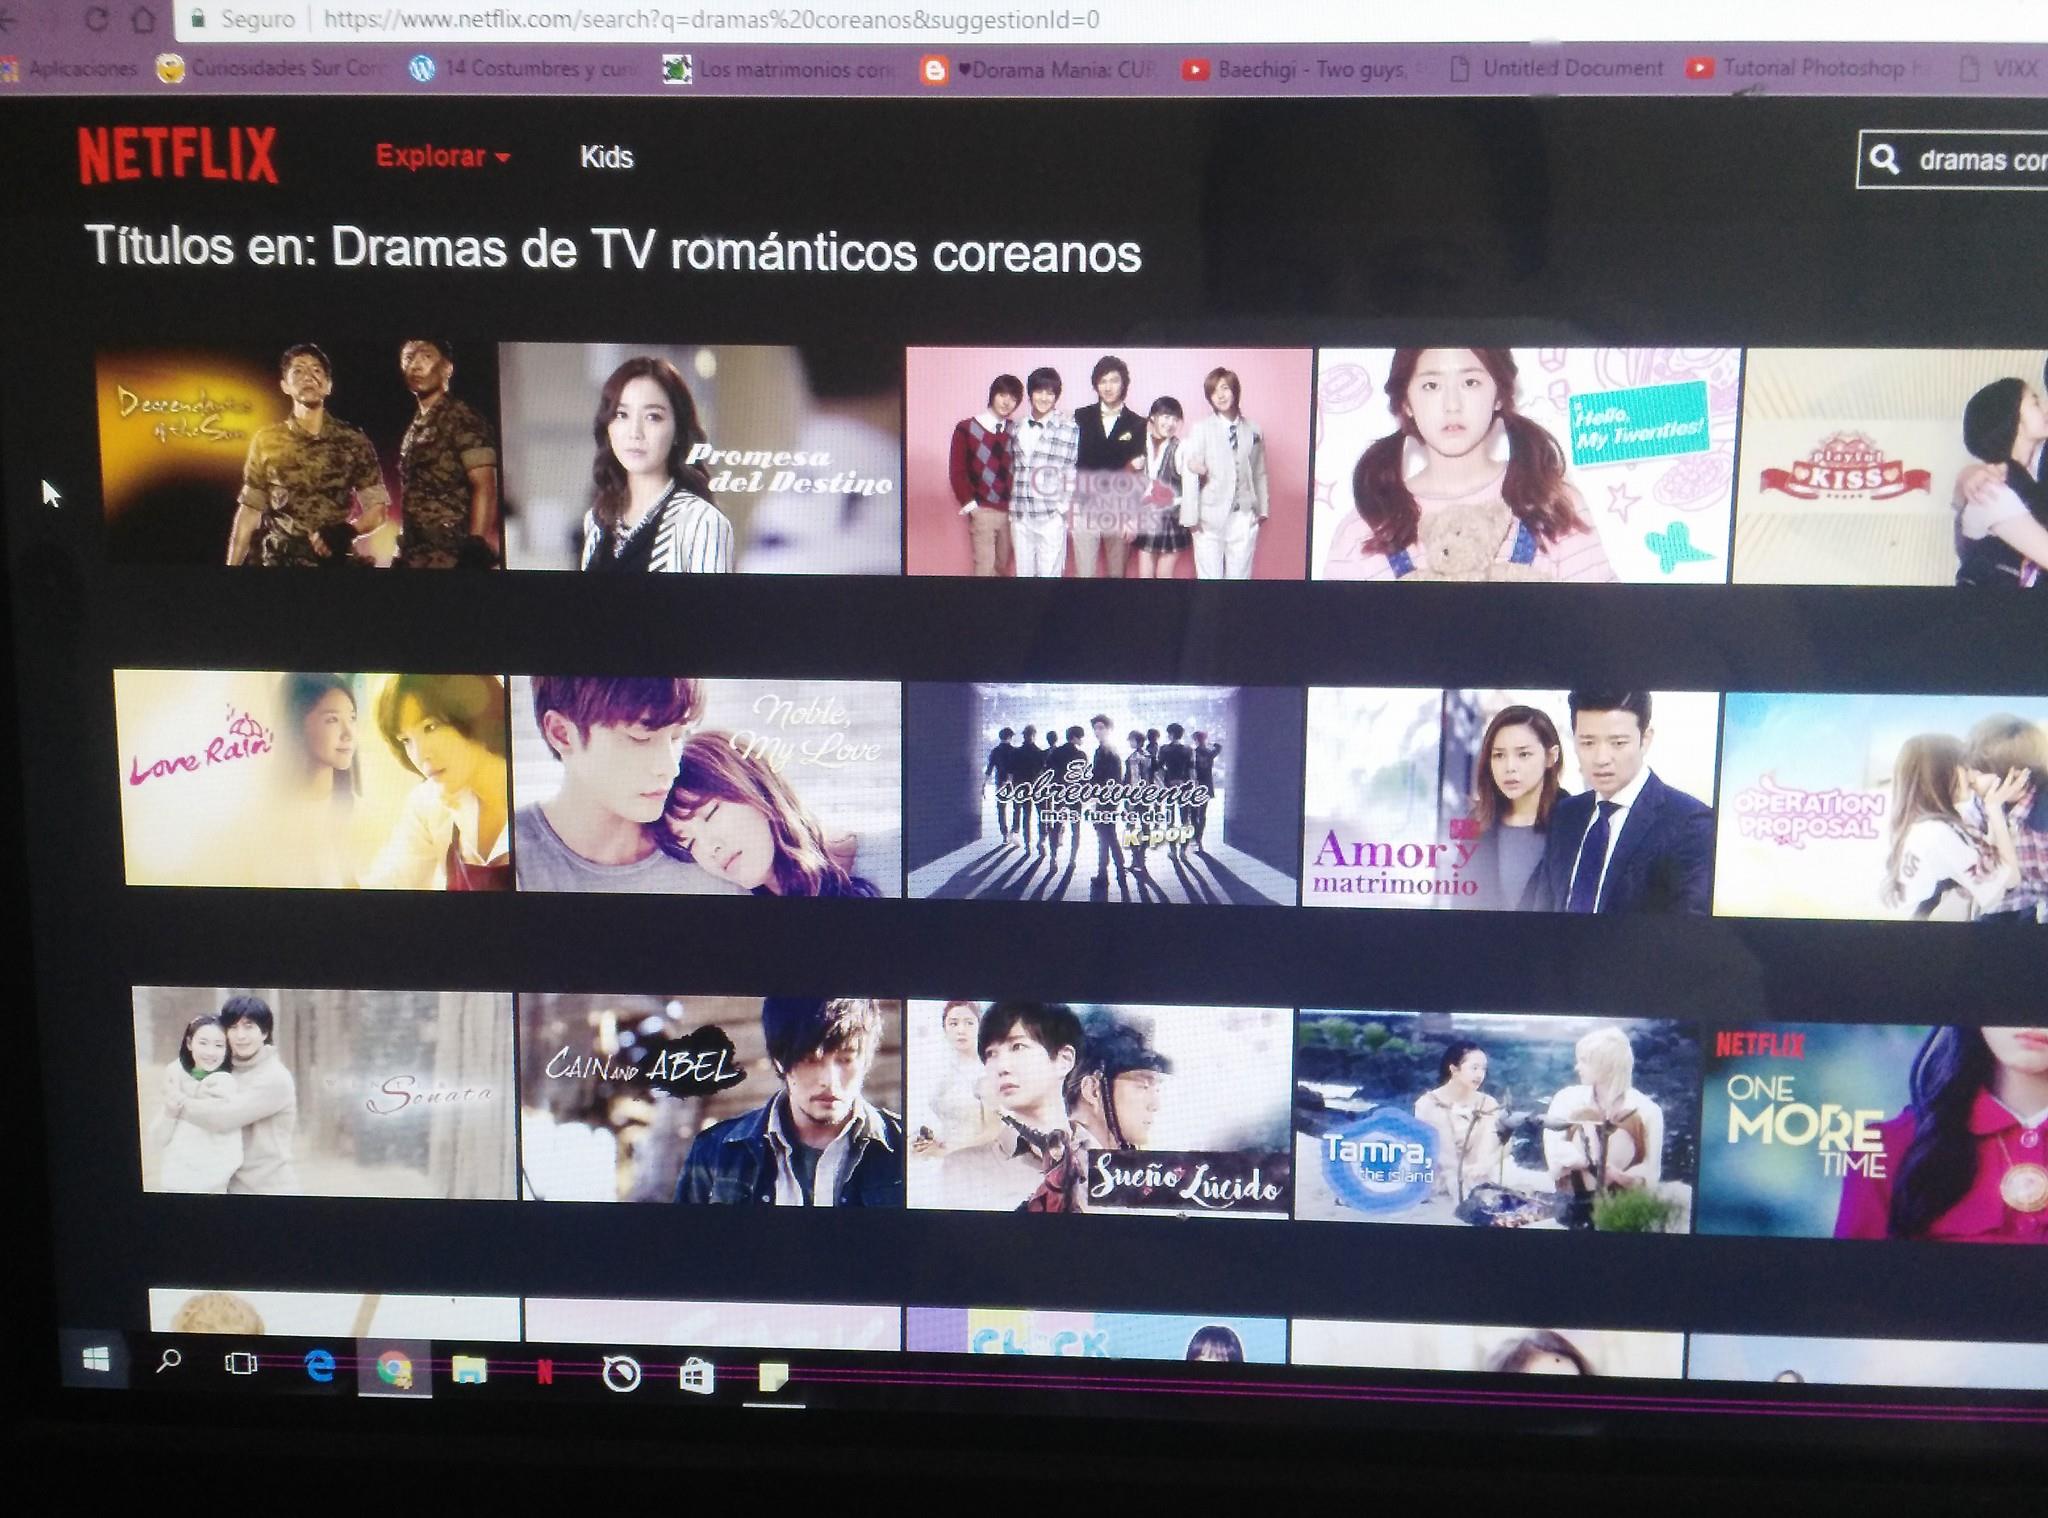This screenshot has height=1518, width=2048.
Task: Click the search magnifier icon in Netflix
Action: [1884, 159]
